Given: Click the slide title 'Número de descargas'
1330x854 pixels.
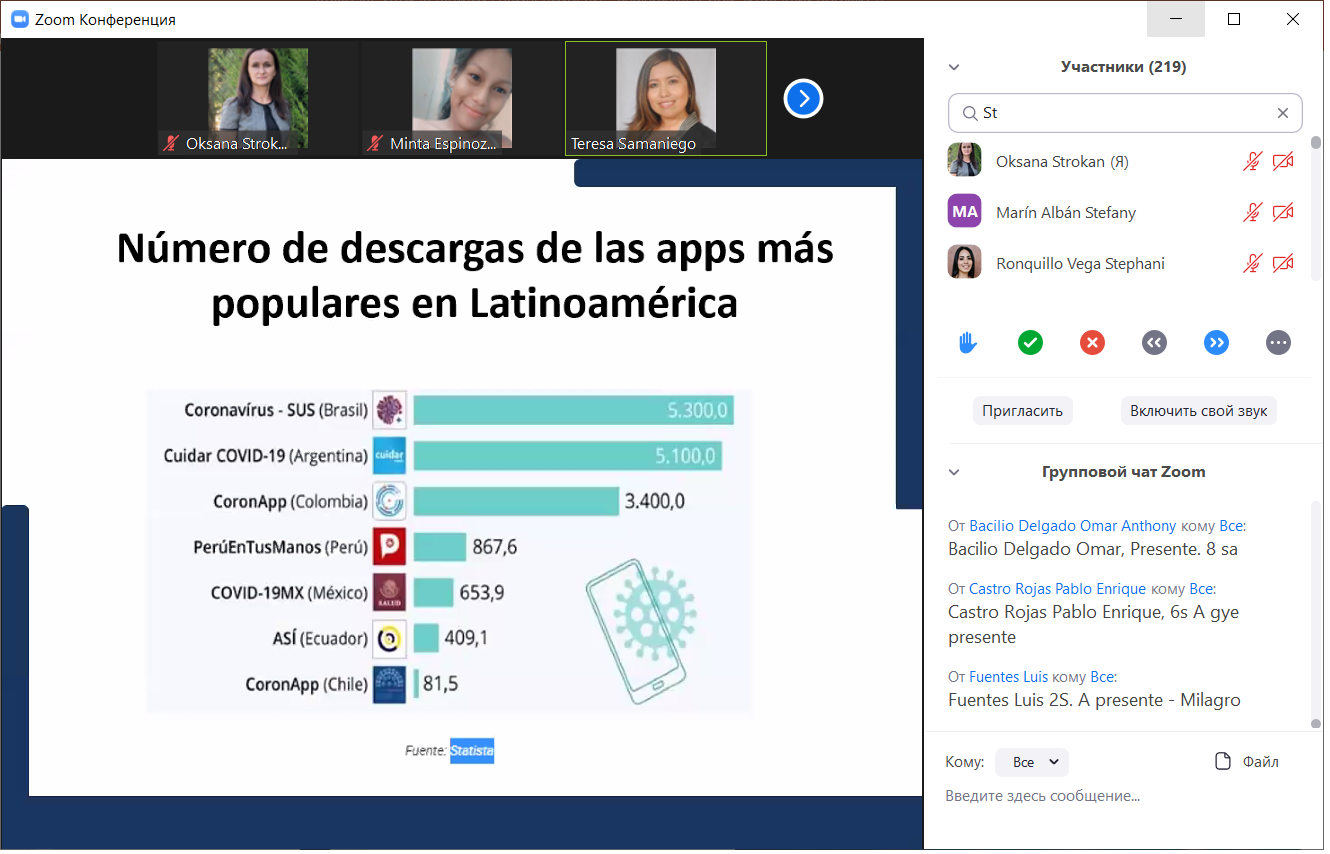Looking at the screenshot, I should (474, 275).
